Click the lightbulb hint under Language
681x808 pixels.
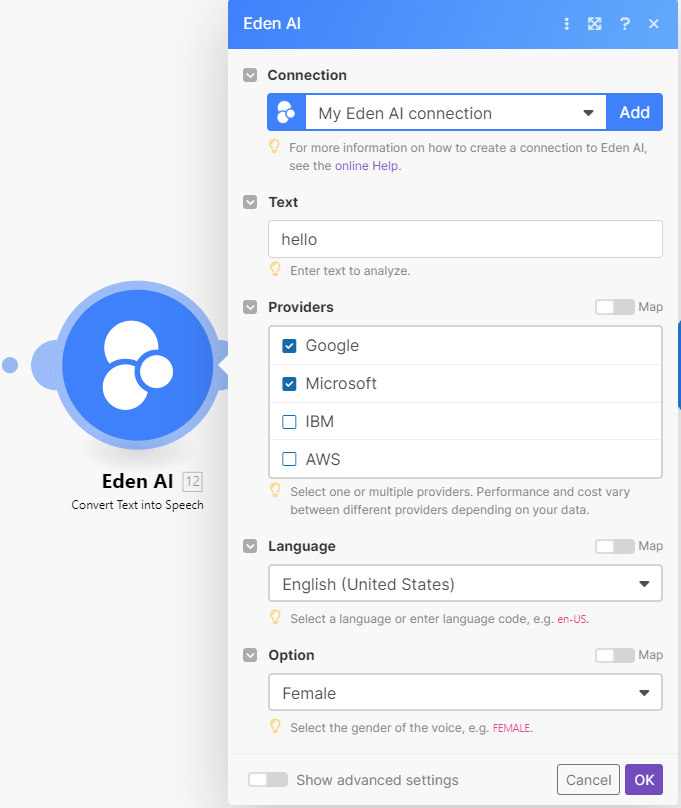click(276, 617)
